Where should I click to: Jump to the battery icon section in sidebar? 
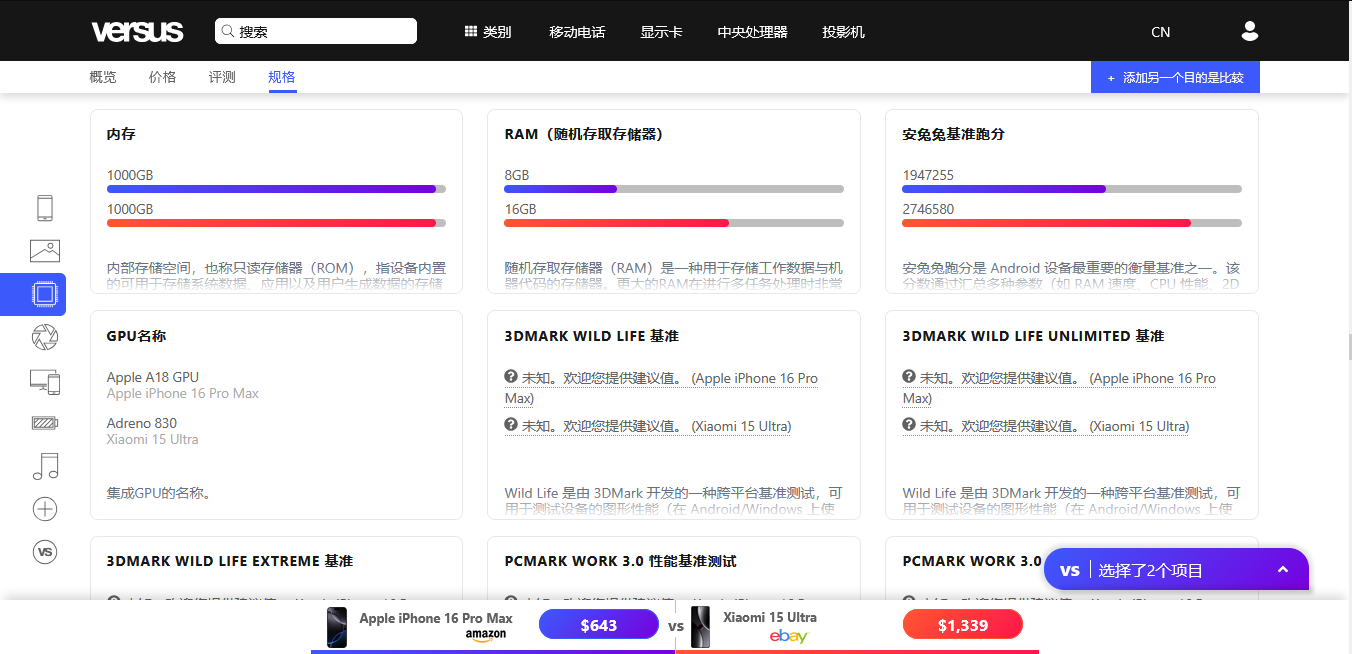(45, 423)
